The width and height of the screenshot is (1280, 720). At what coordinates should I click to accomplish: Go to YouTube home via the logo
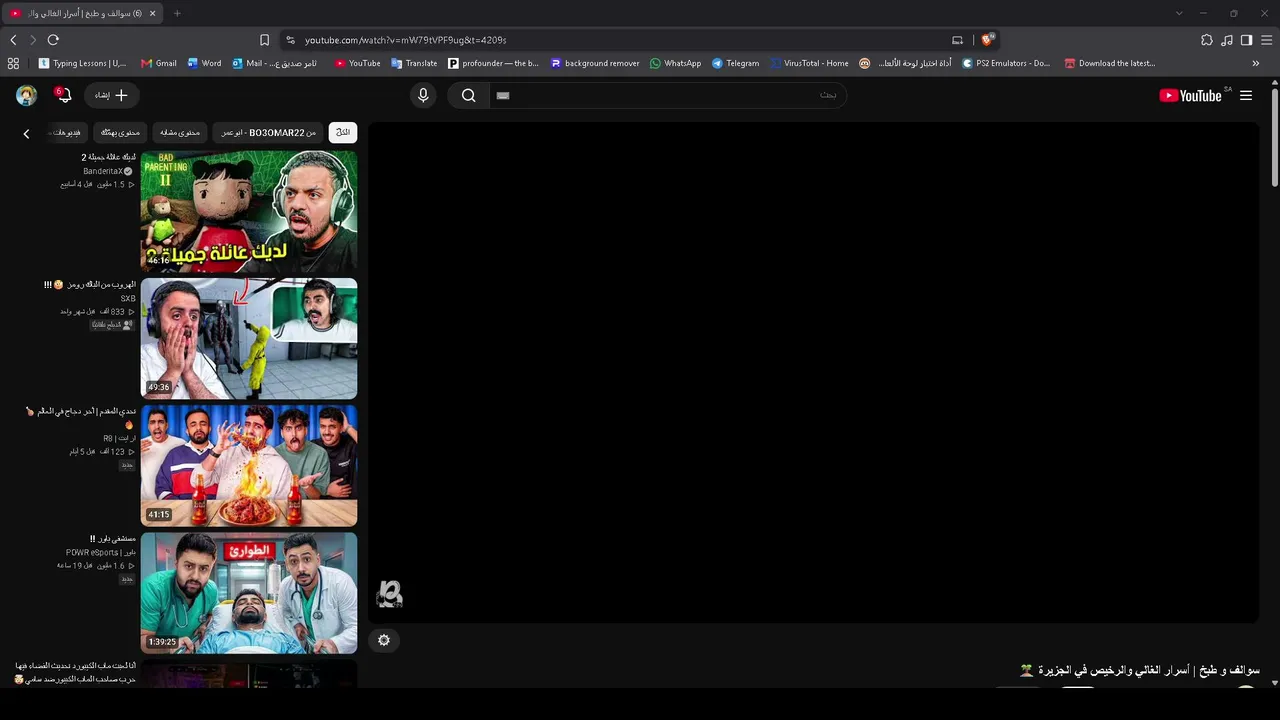click(1190, 95)
